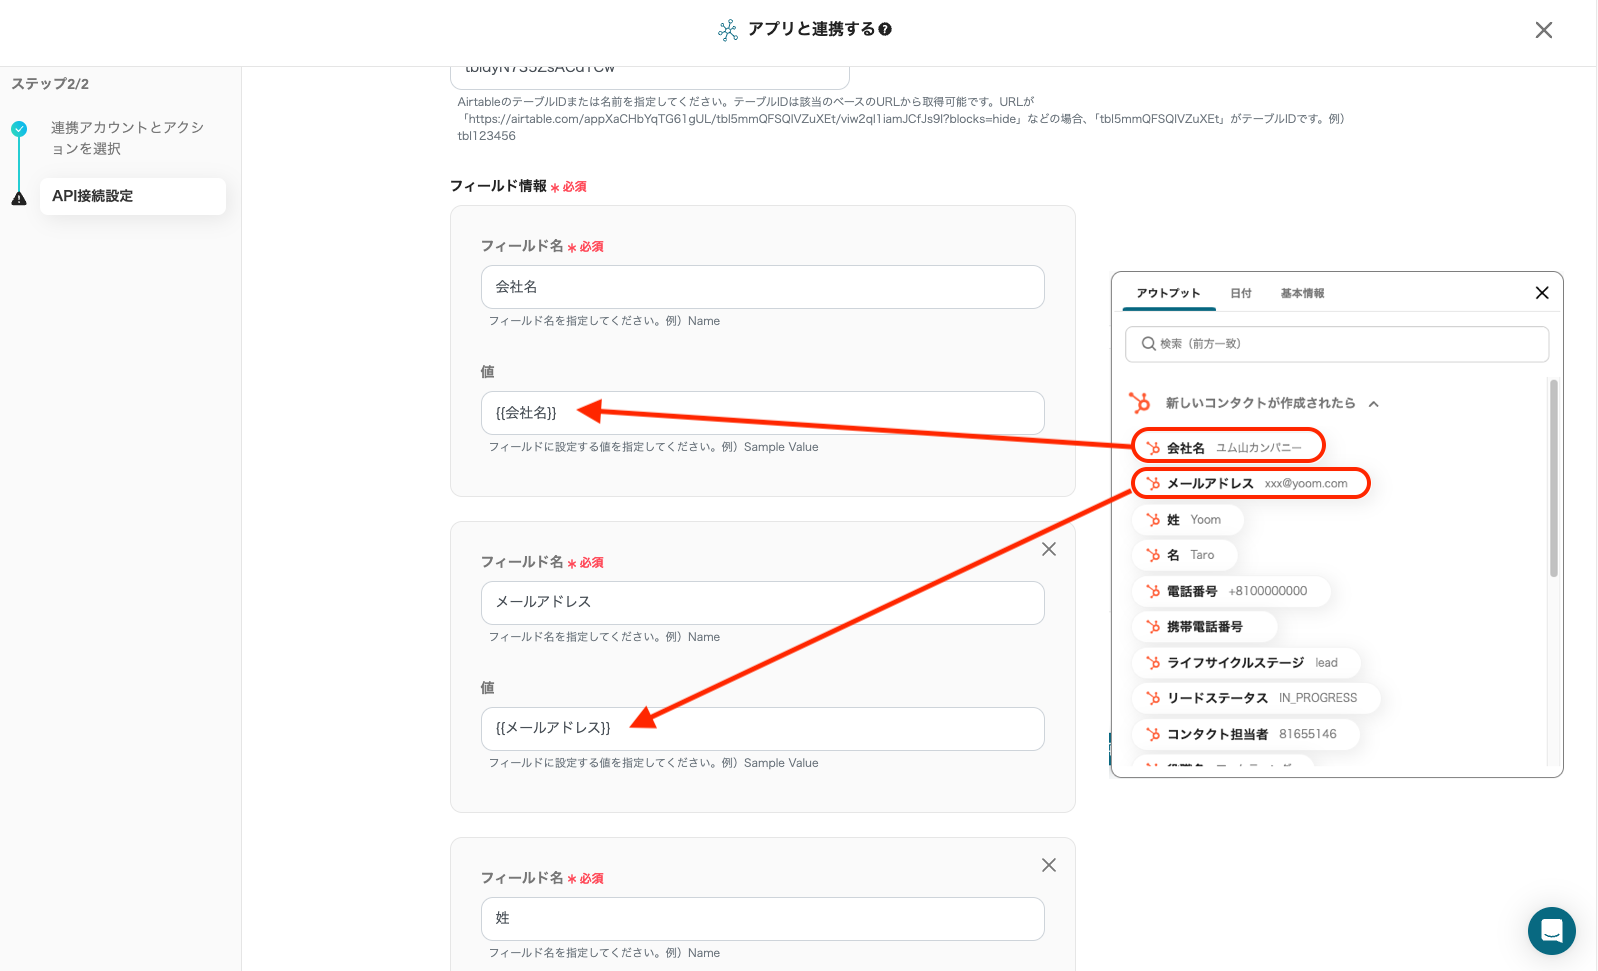Viewport: 1598px width, 971px height.
Task: Remove the 姓 field block with X
Action: pyautogui.click(x=1048, y=865)
